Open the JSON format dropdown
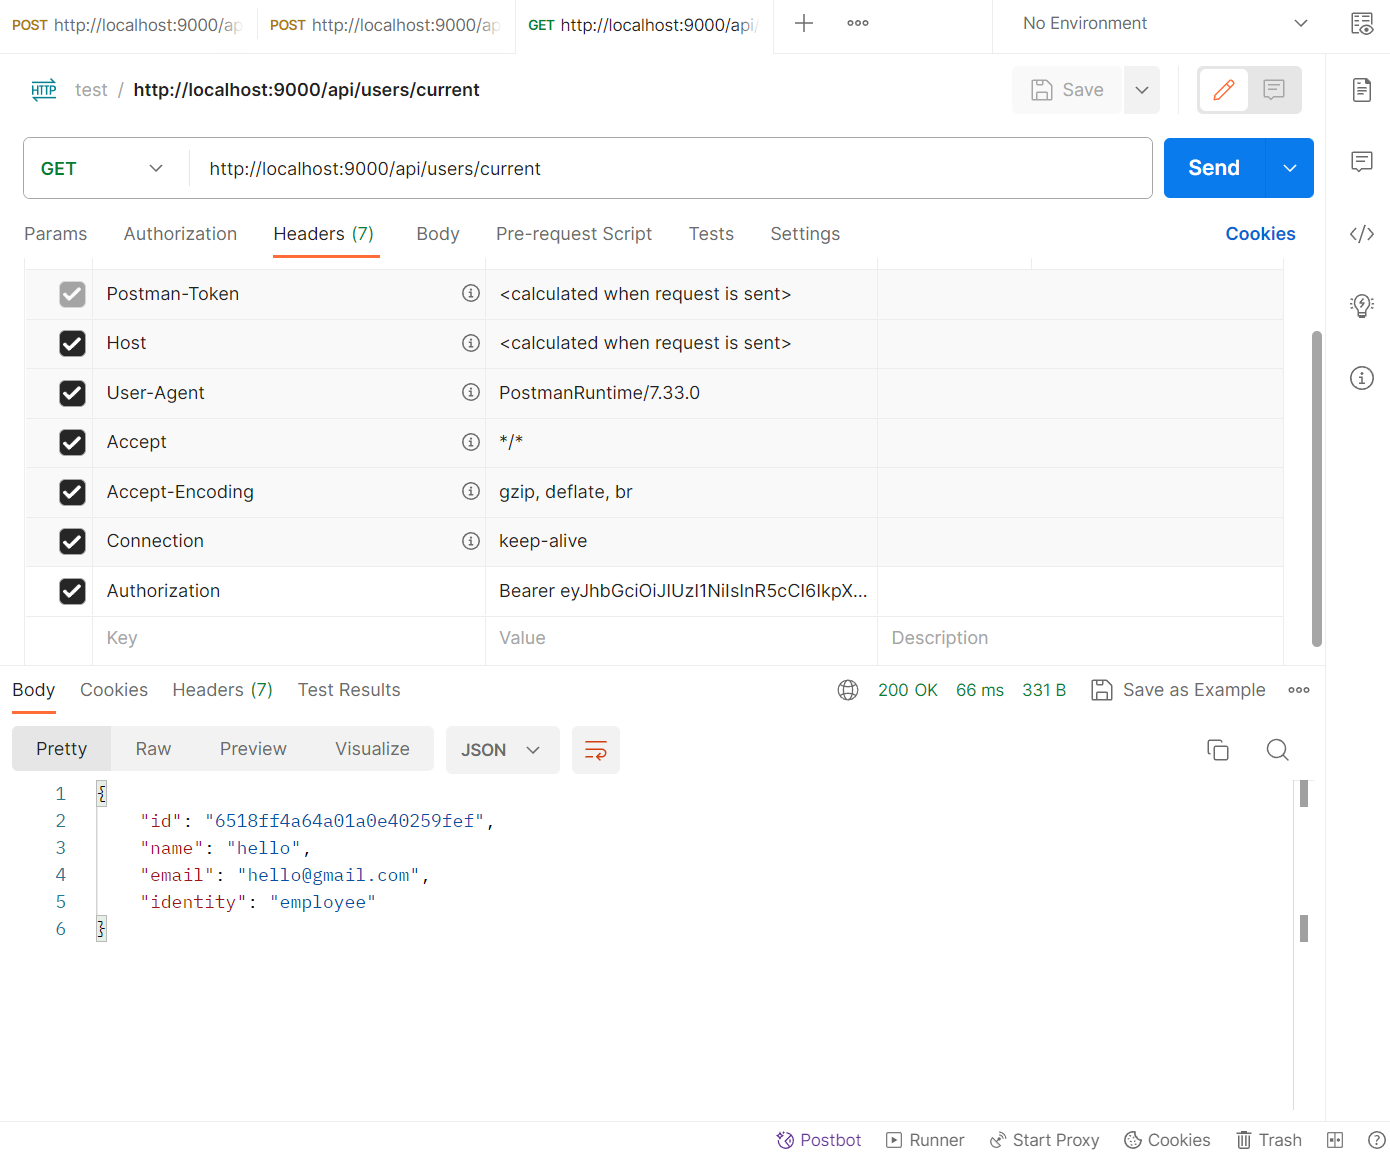Image resolution: width=1390 pixels, height=1153 pixels. [x=500, y=750]
